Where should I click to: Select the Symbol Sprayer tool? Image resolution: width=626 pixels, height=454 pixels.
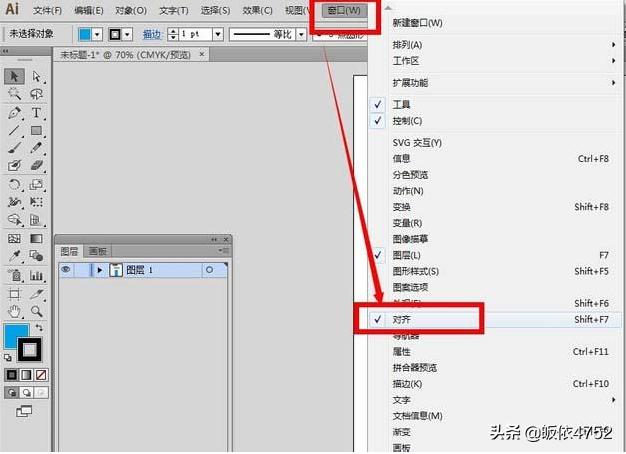click(x=14, y=275)
